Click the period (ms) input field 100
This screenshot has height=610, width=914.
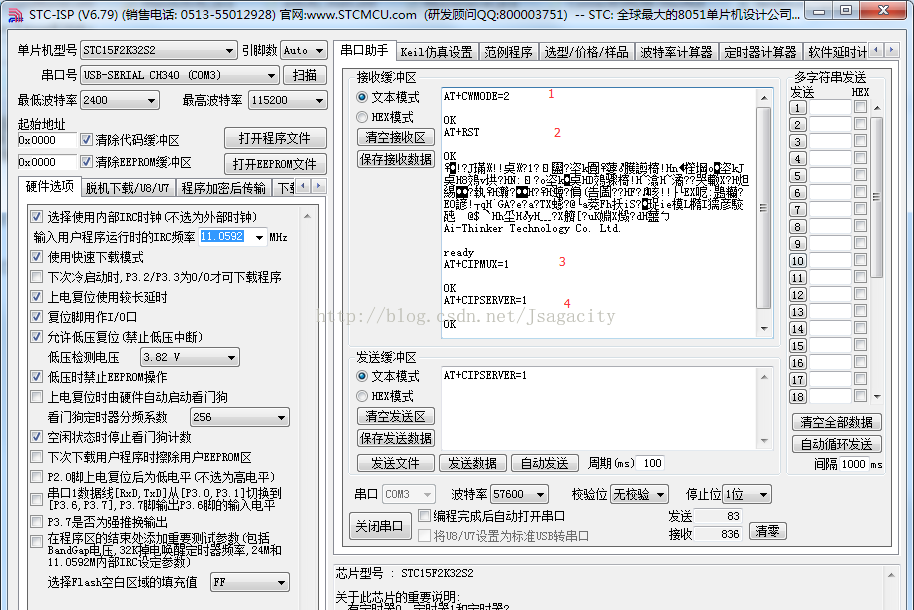pos(652,463)
